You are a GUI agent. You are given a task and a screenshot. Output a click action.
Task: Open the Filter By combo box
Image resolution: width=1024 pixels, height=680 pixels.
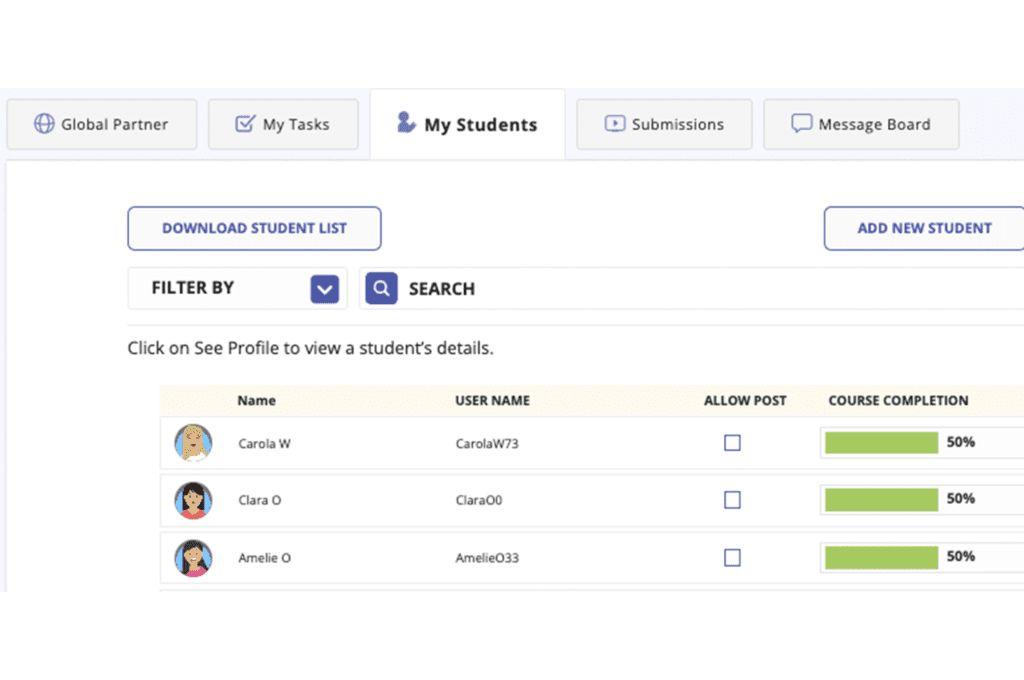[x=237, y=288]
